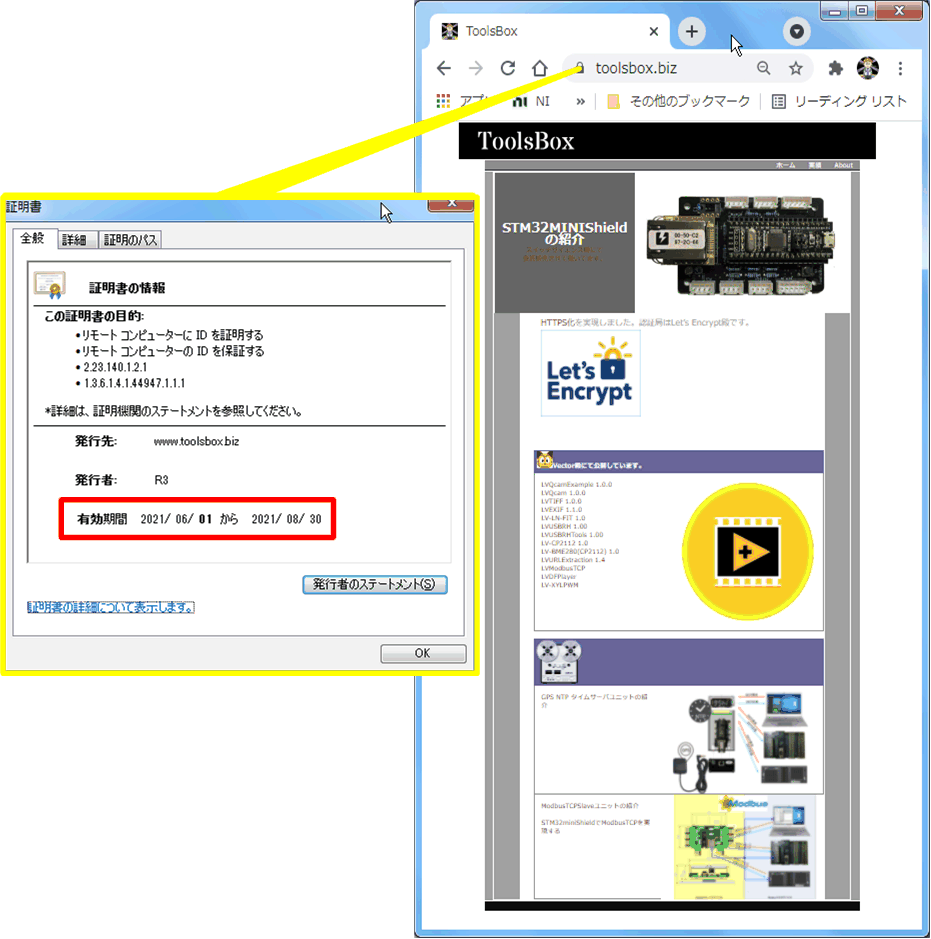Viewport: 931px width, 939px height.
Task: Open the LVUSBRH 1.00 link
Action: click(x=564, y=526)
